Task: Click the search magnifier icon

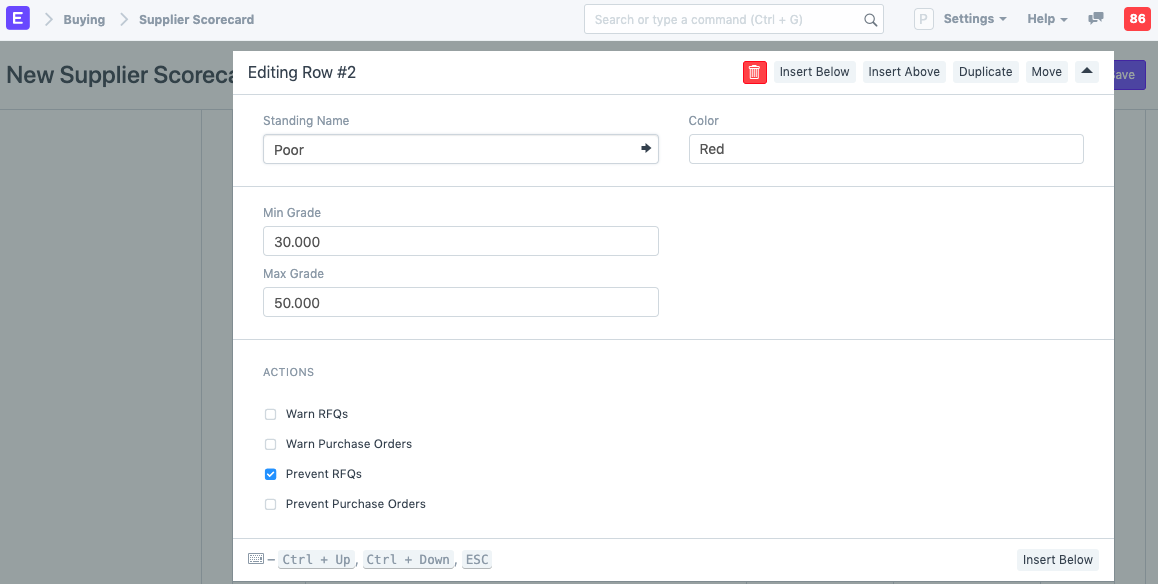Action: [869, 19]
